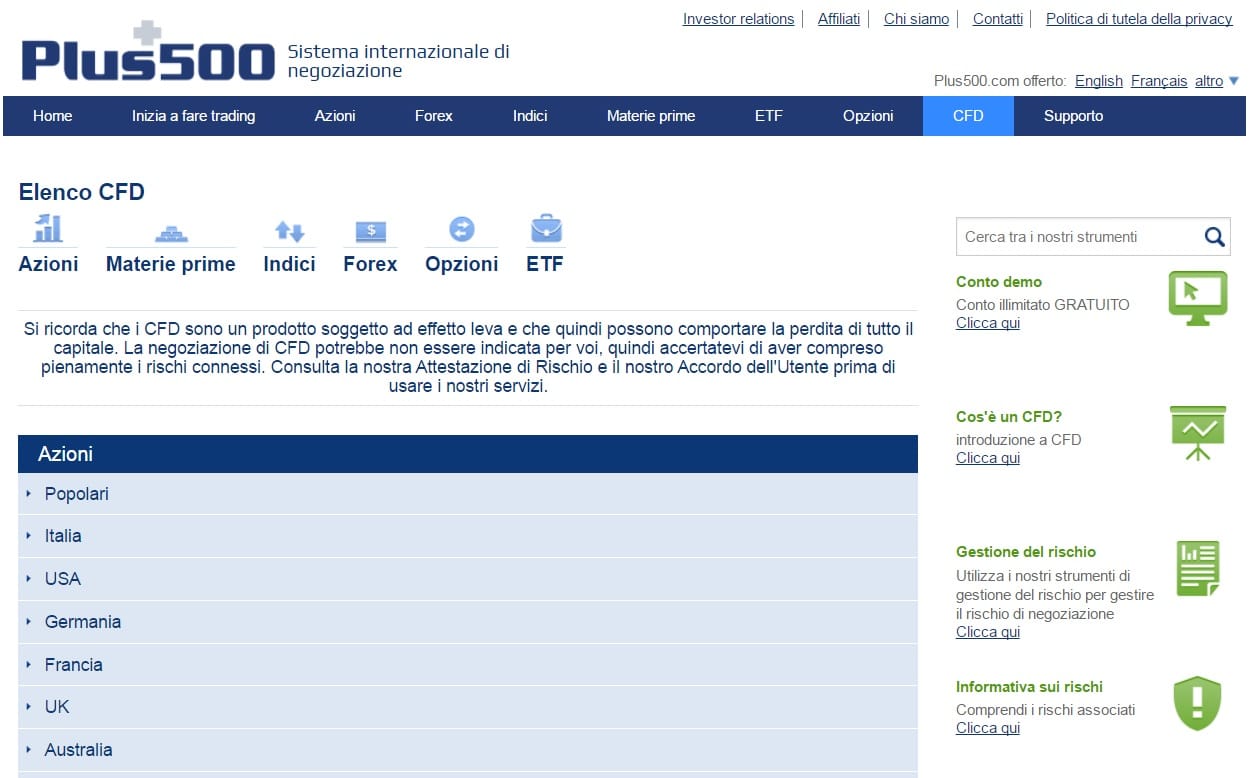Screen dimensions: 1249x778
Task: Open the Chi siamo link
Action: point(916,19)
